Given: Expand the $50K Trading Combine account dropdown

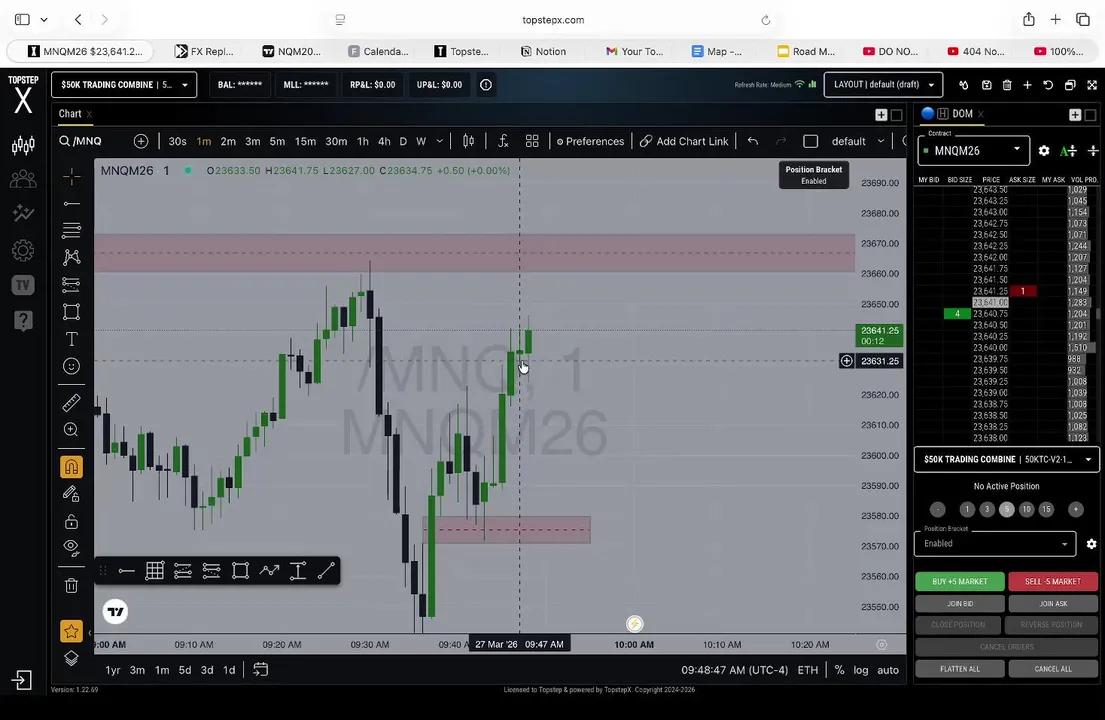Looking at the screenshot, I should (x=124, y=85).
